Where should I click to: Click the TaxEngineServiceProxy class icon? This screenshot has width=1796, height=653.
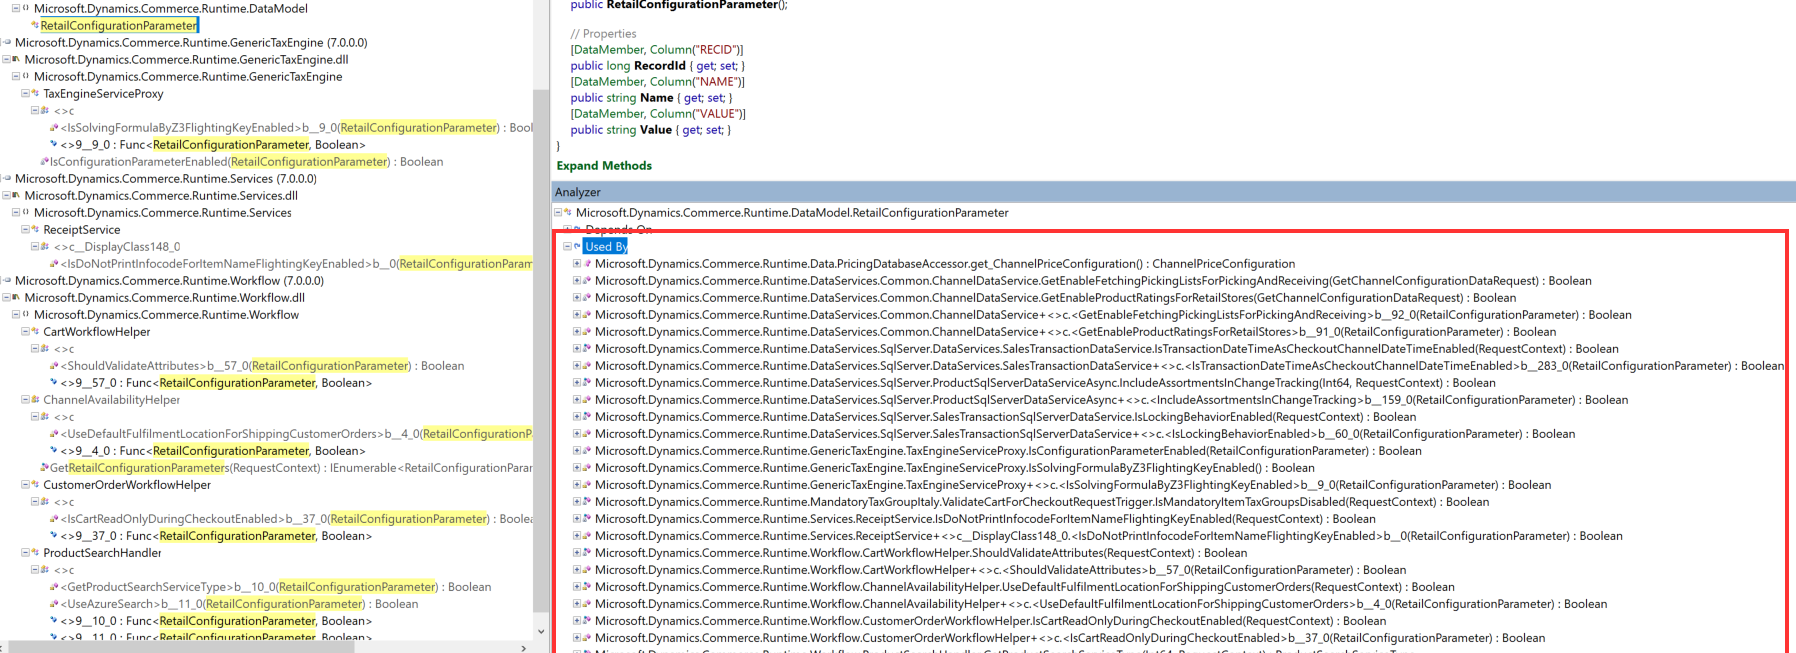[x=36, y=93]
